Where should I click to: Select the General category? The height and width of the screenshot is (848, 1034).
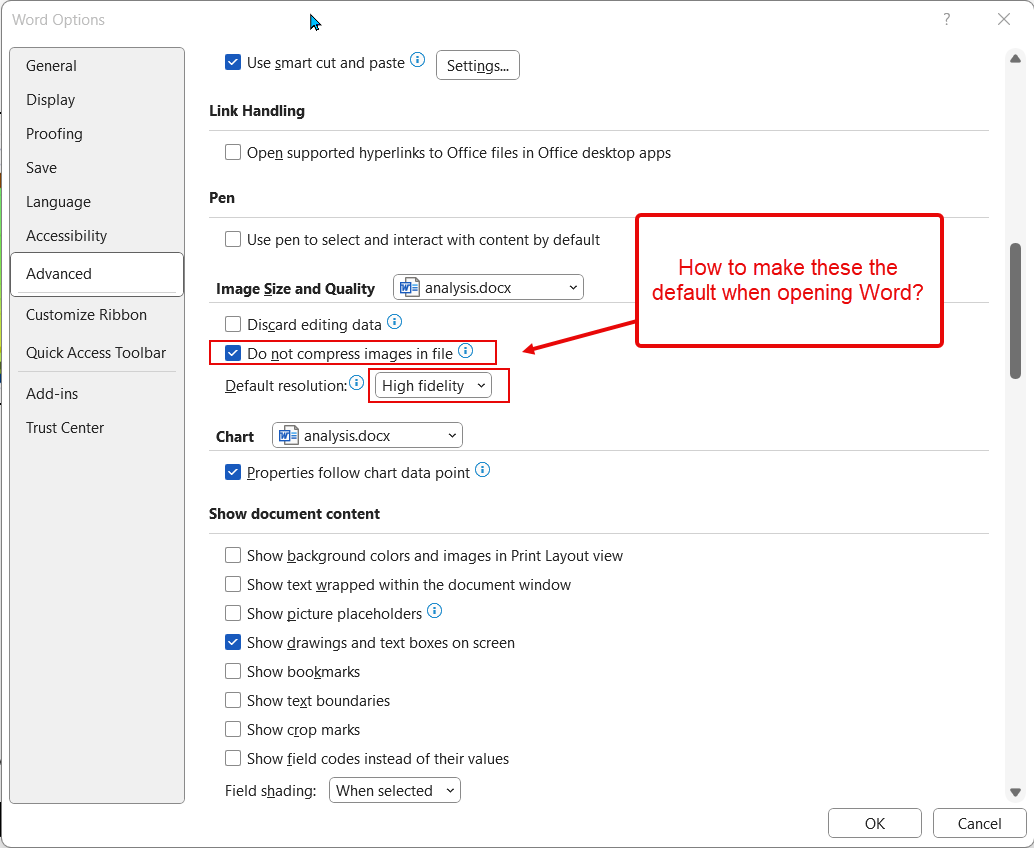pyautogui.click(x=97, y=66)
